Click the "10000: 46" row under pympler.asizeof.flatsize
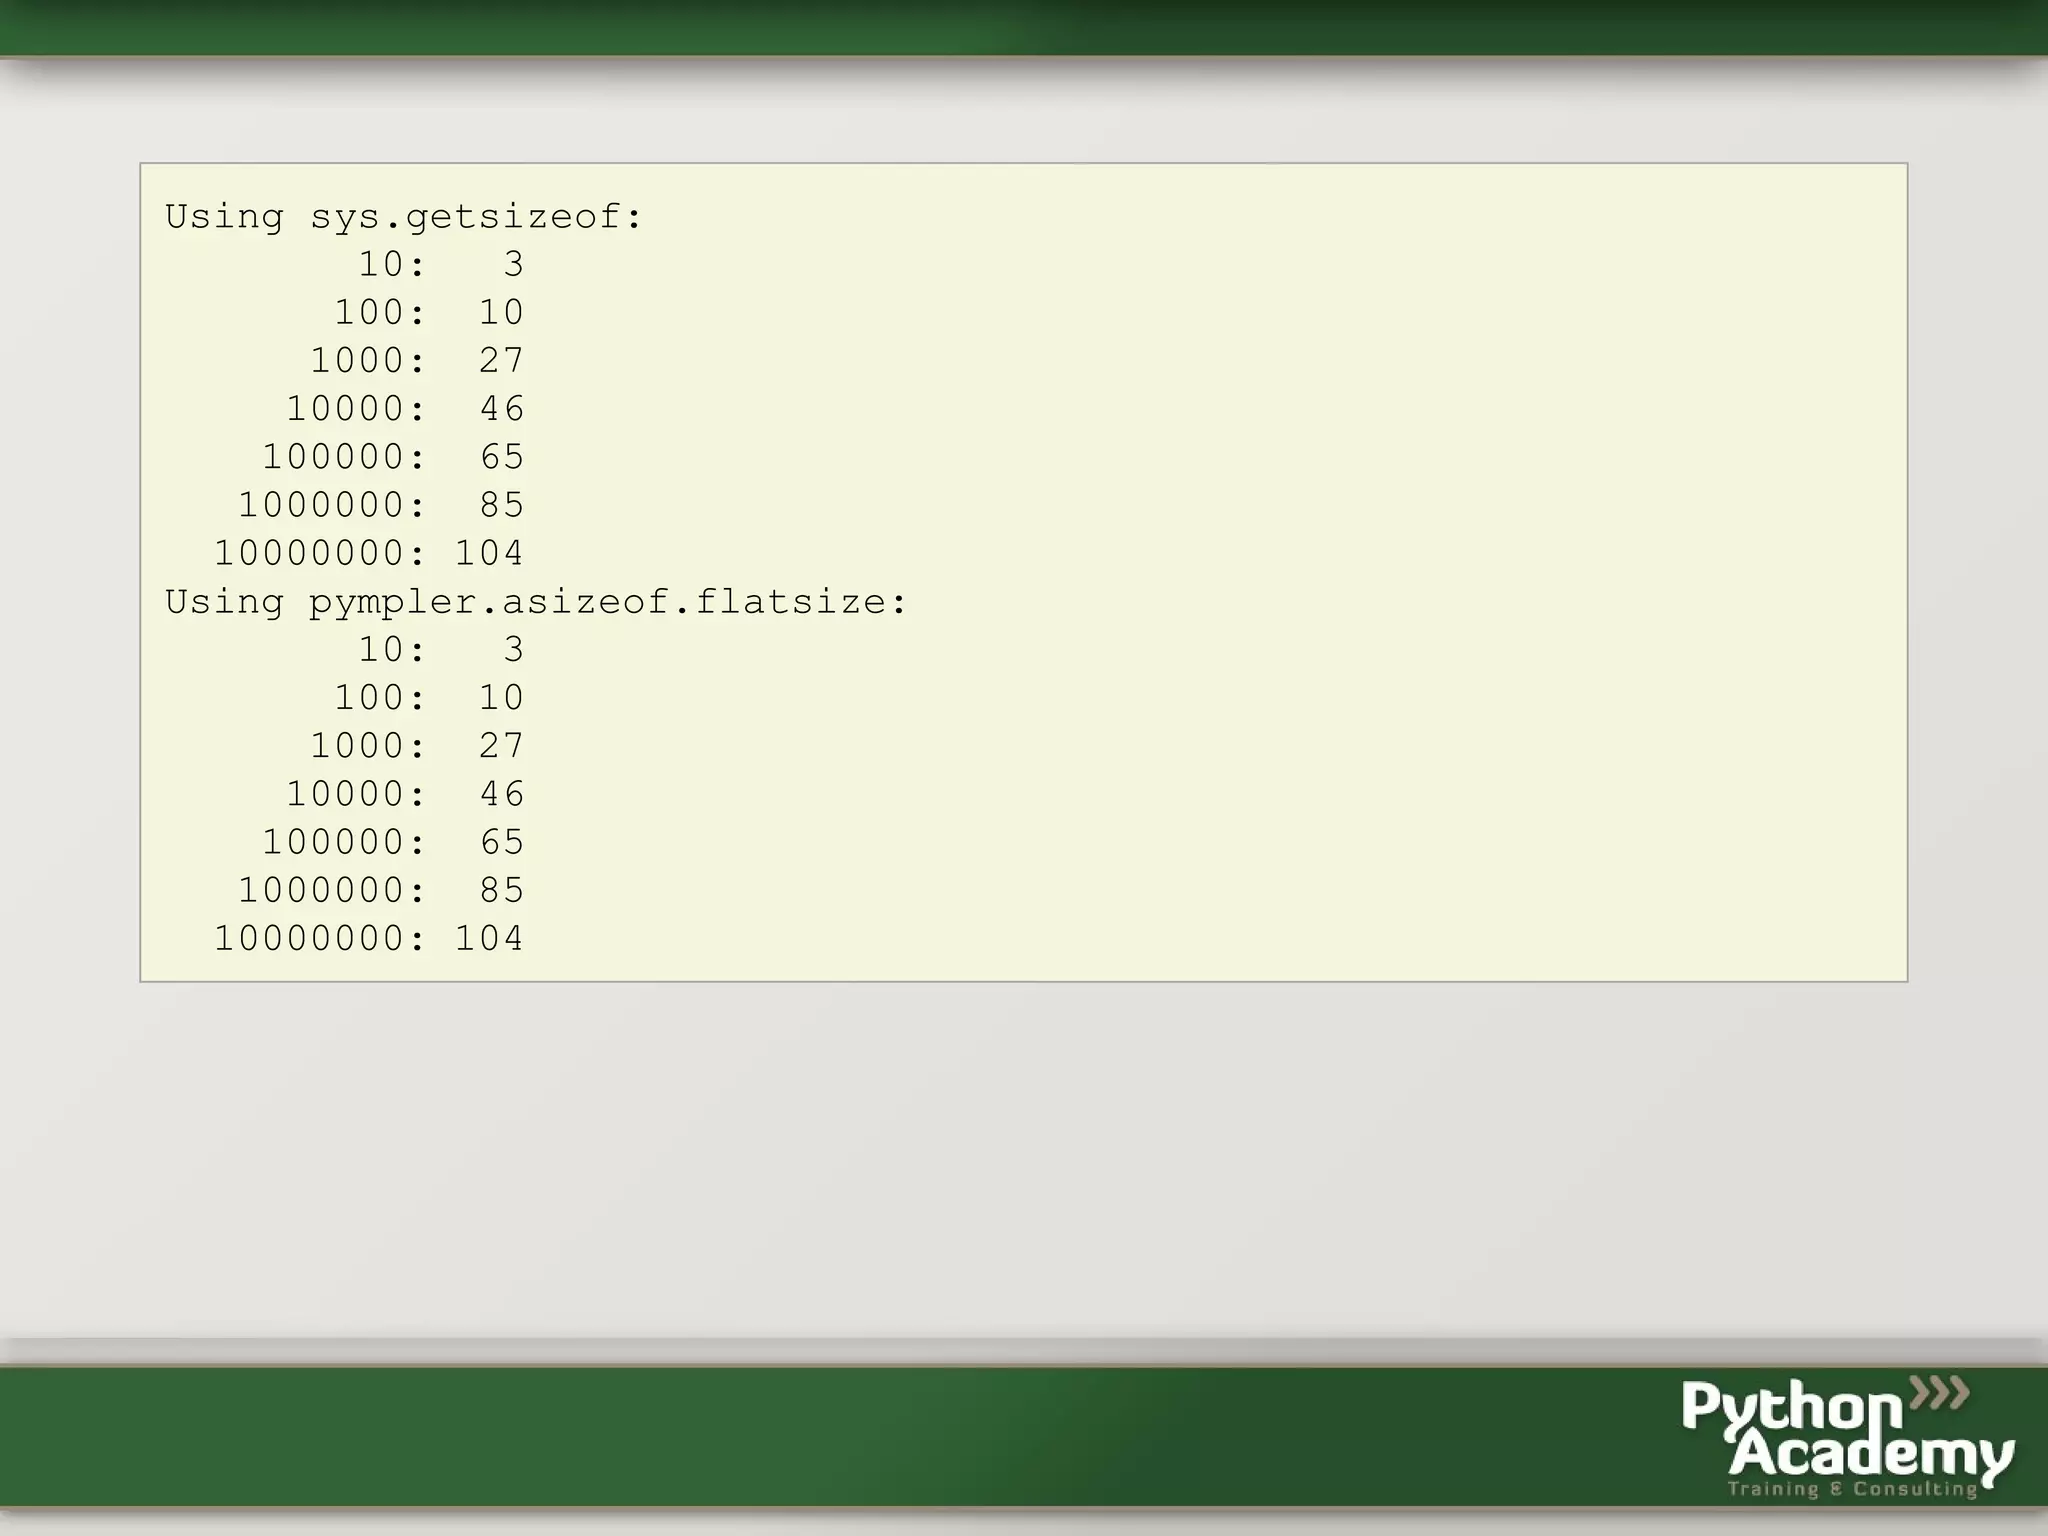The height and width of the screenshot is (1536, 2048). click(405, 793)
